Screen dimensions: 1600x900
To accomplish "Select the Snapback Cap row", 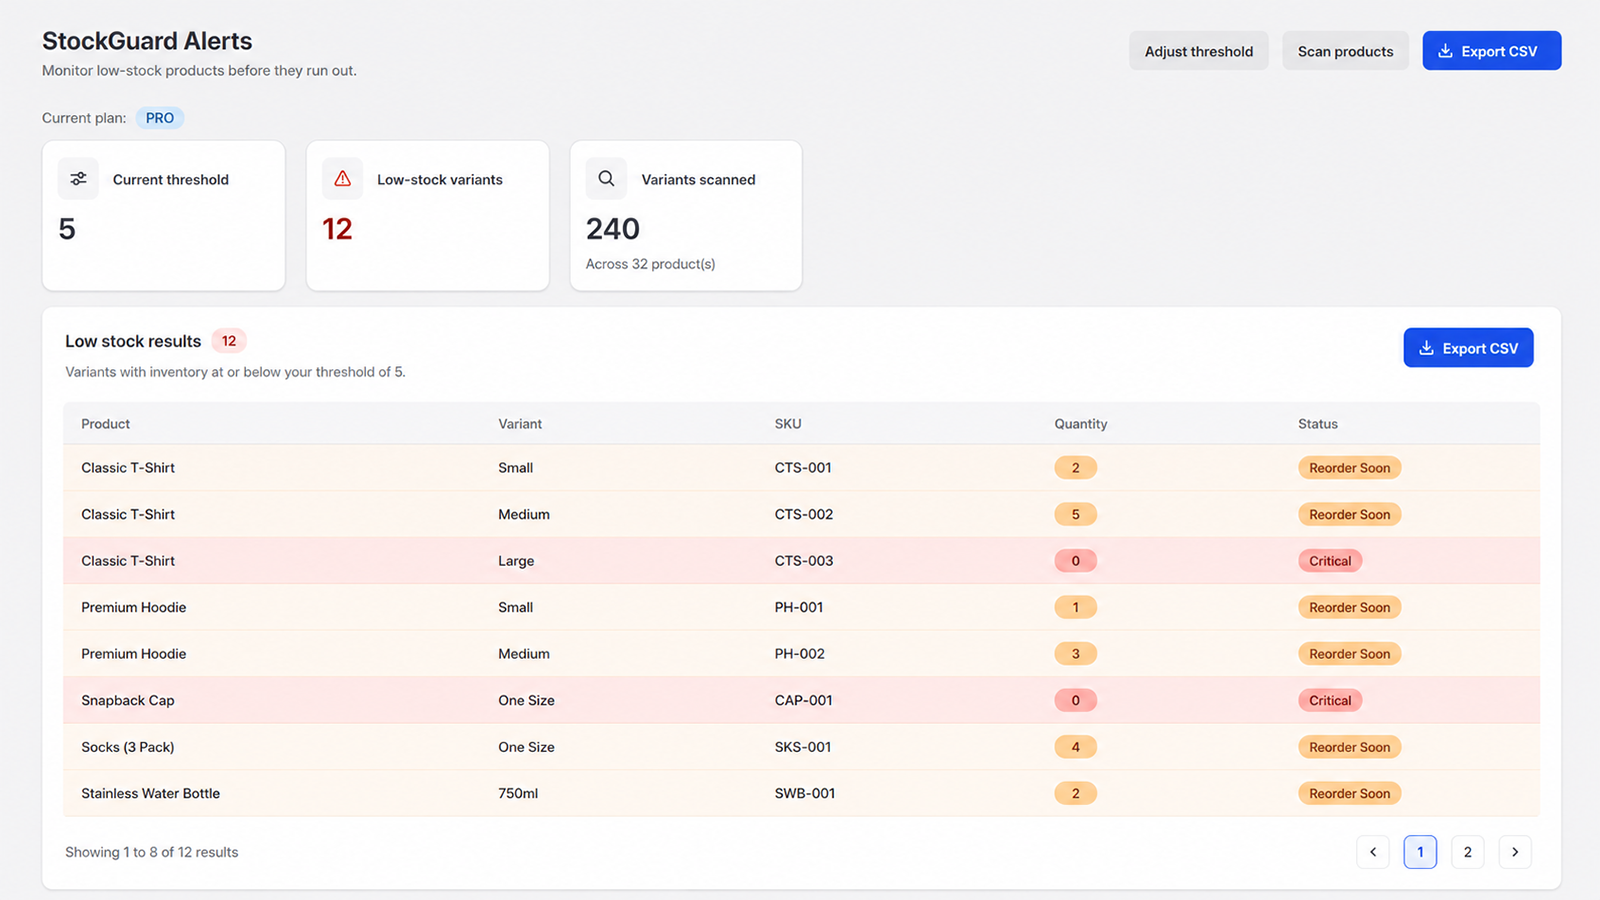I will pos(801,700).
